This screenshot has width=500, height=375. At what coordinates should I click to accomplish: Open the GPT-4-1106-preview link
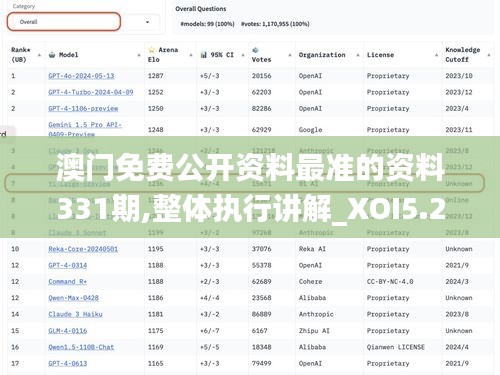pyautogui.click(x=83, y=109)
